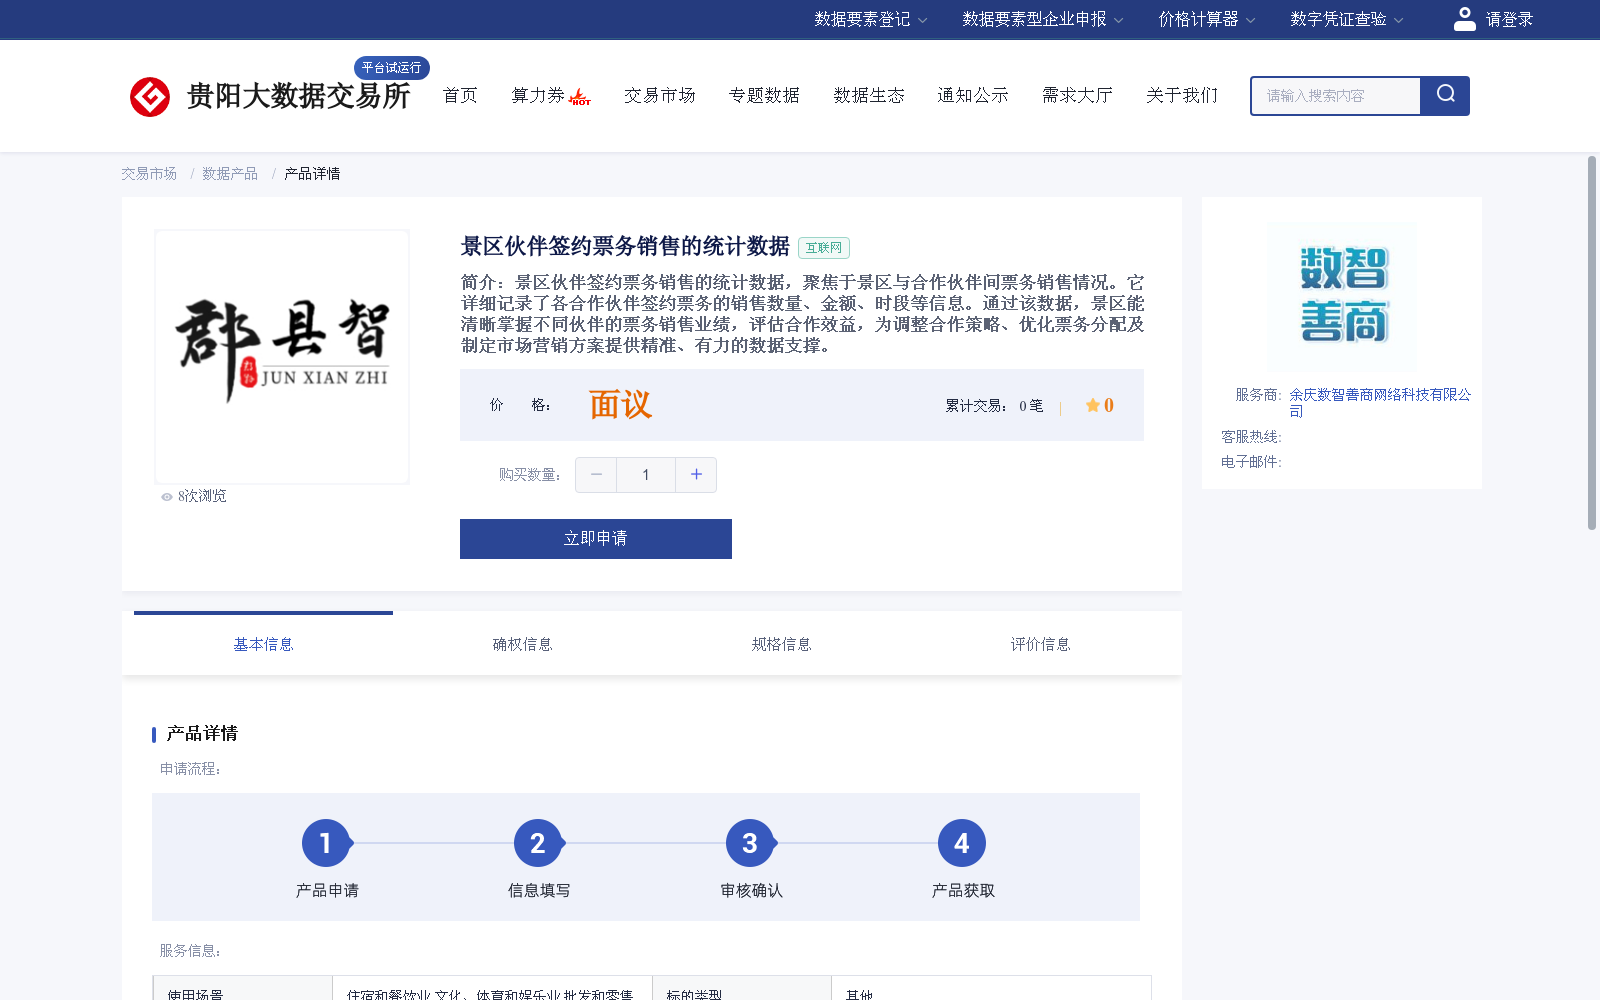Switch to the 评价信息 tab
The width and height of the screenshot is (1600, 1000).
click(1040, 645)
